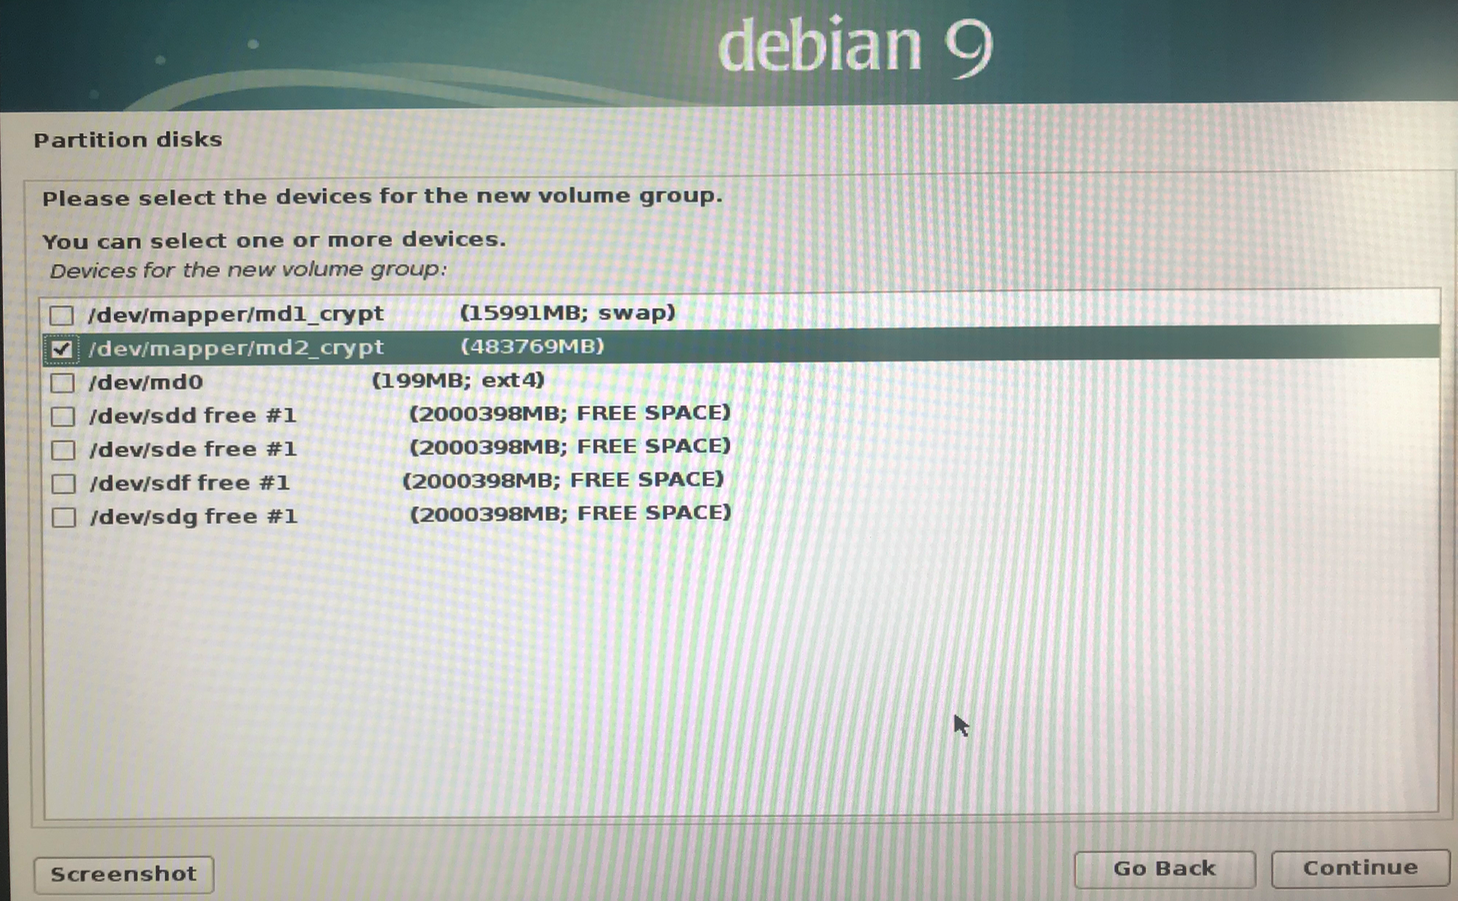Select the /dev/sde free #1 checkbox

(63, 450)
